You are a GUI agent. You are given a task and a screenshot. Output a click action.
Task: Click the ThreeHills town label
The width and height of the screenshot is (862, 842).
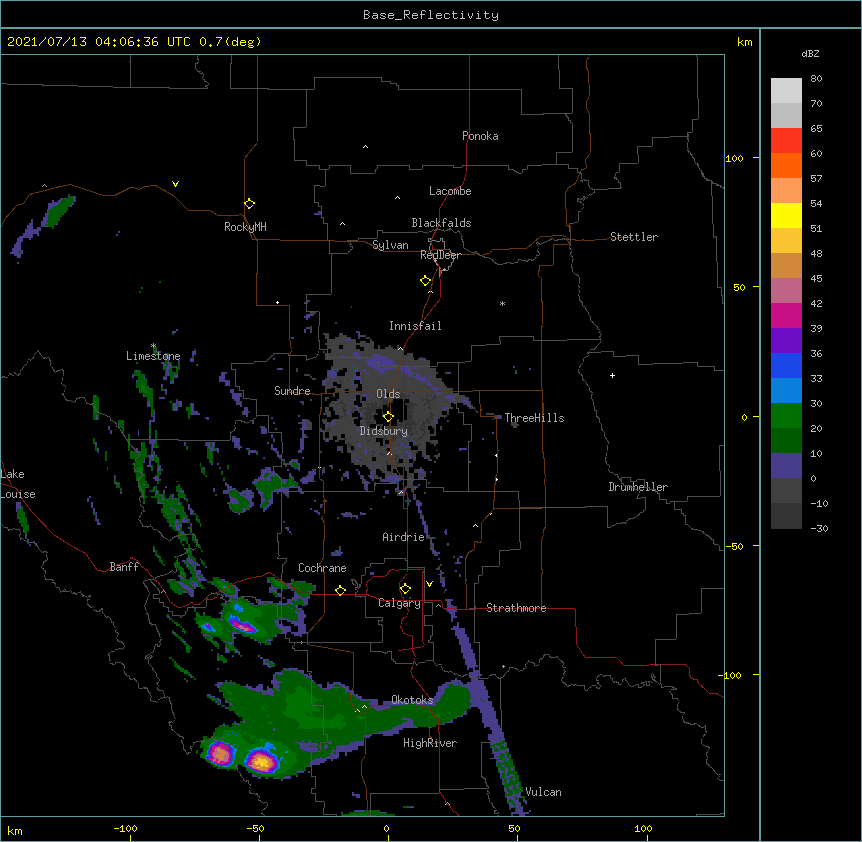pos(534,418)
